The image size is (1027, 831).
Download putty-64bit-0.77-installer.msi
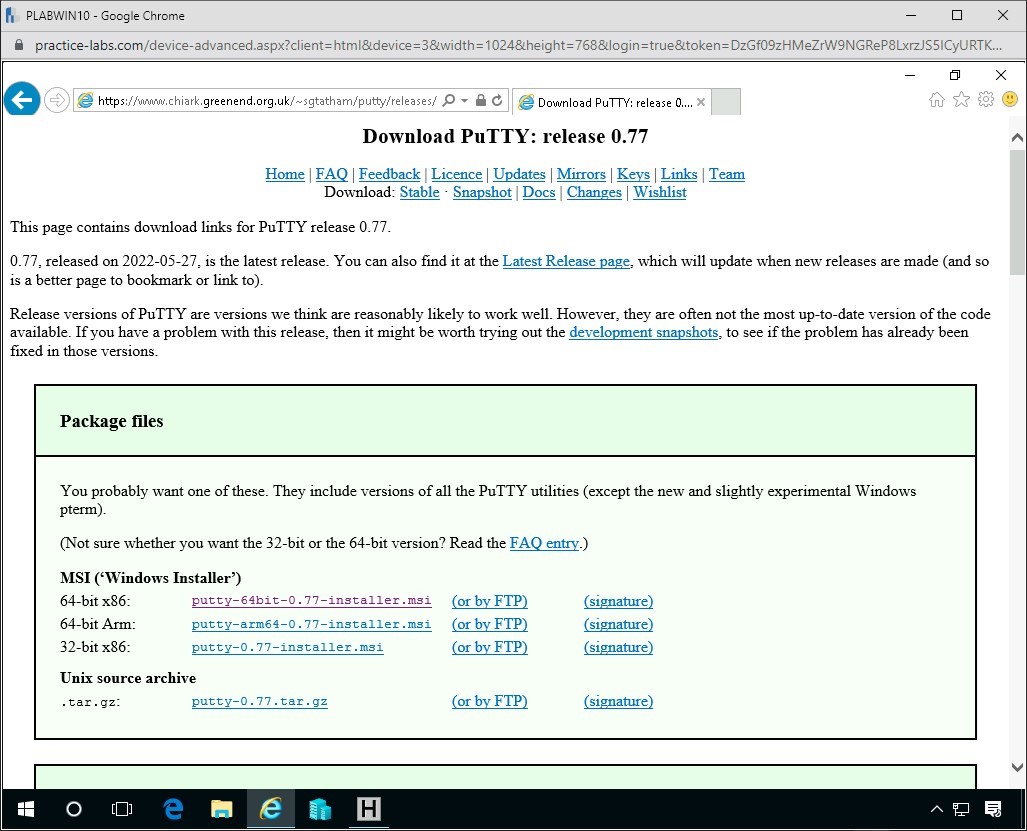310,601
